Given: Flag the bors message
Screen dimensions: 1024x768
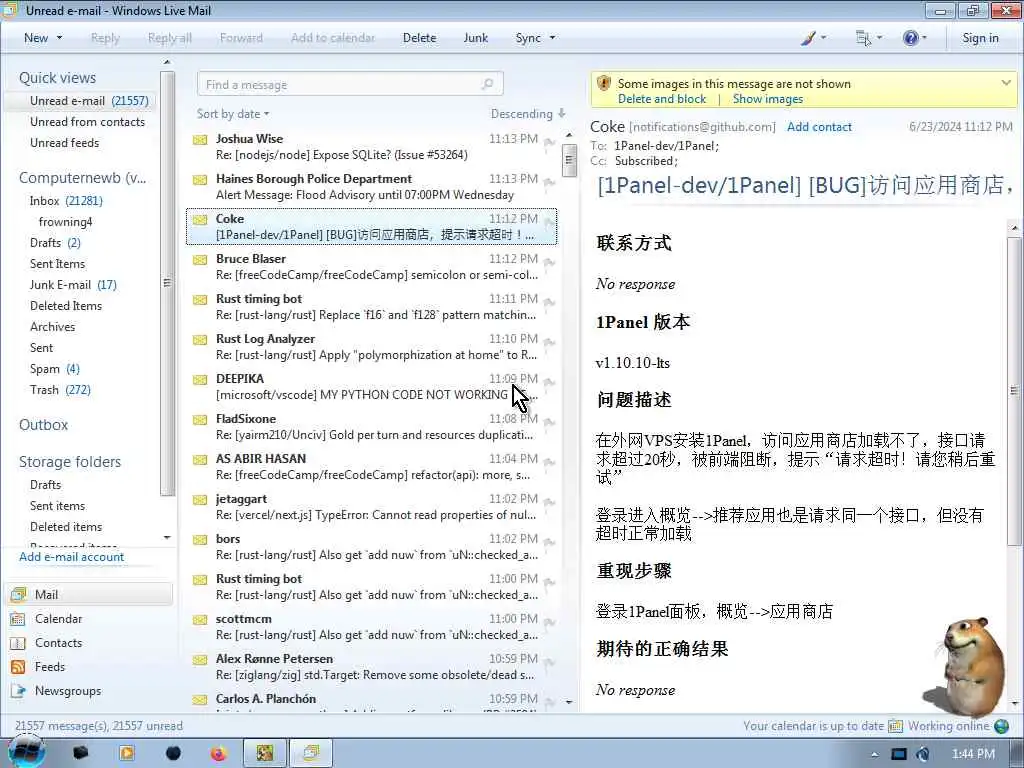Looking at the screenshot, I should click(550, 543).
